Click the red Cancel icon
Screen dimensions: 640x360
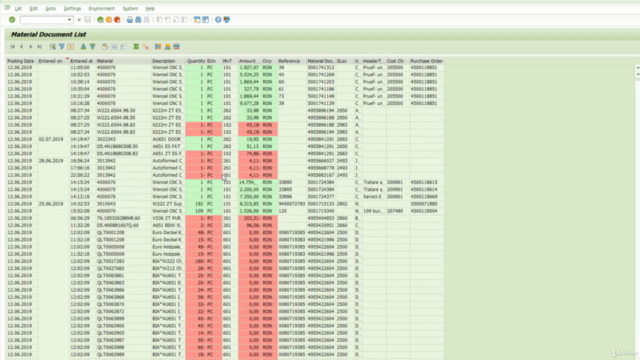tap(117, 20)
